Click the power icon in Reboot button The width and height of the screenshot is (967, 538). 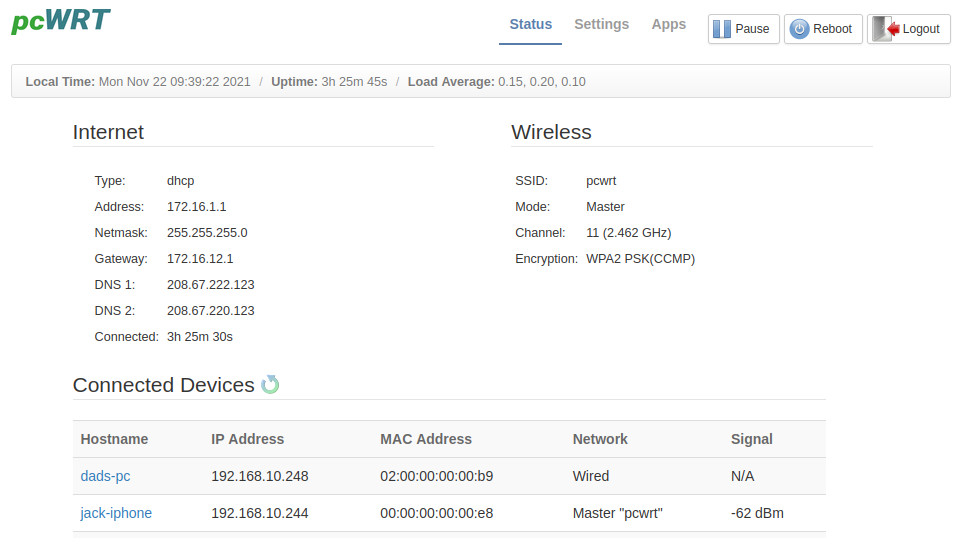(x=799, y=29)
